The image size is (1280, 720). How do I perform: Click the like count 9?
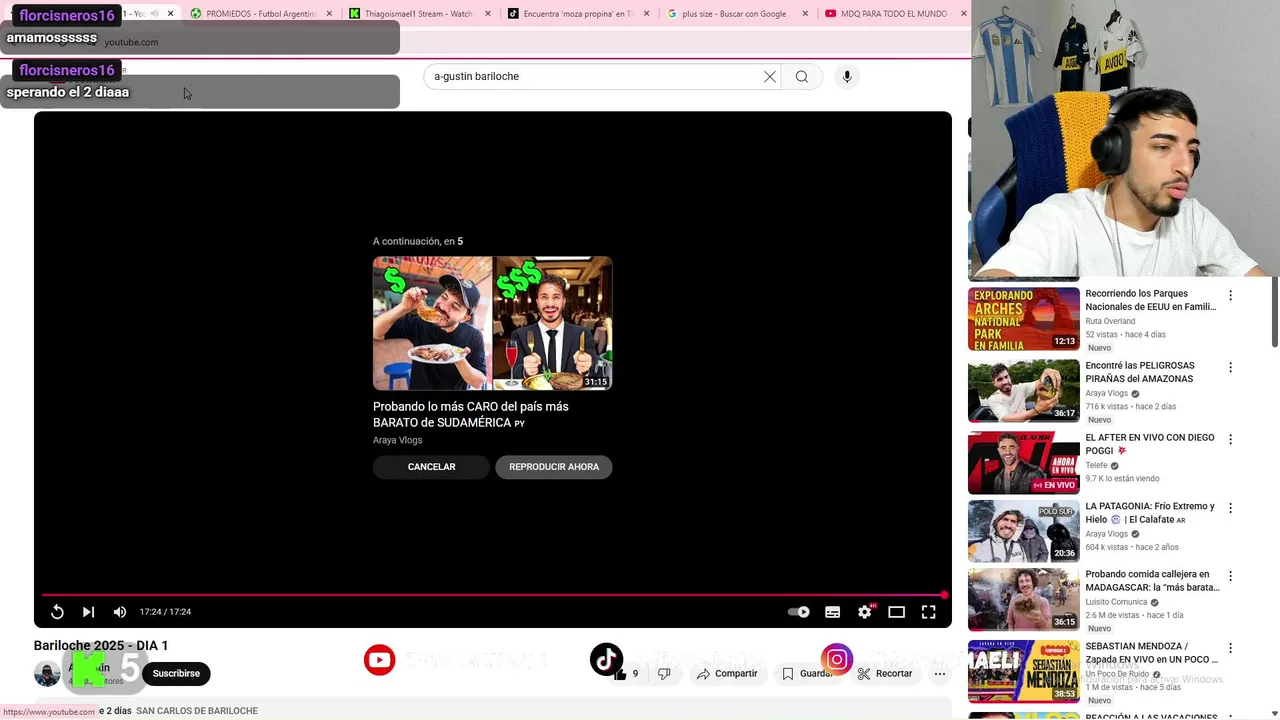pos(635,674)
